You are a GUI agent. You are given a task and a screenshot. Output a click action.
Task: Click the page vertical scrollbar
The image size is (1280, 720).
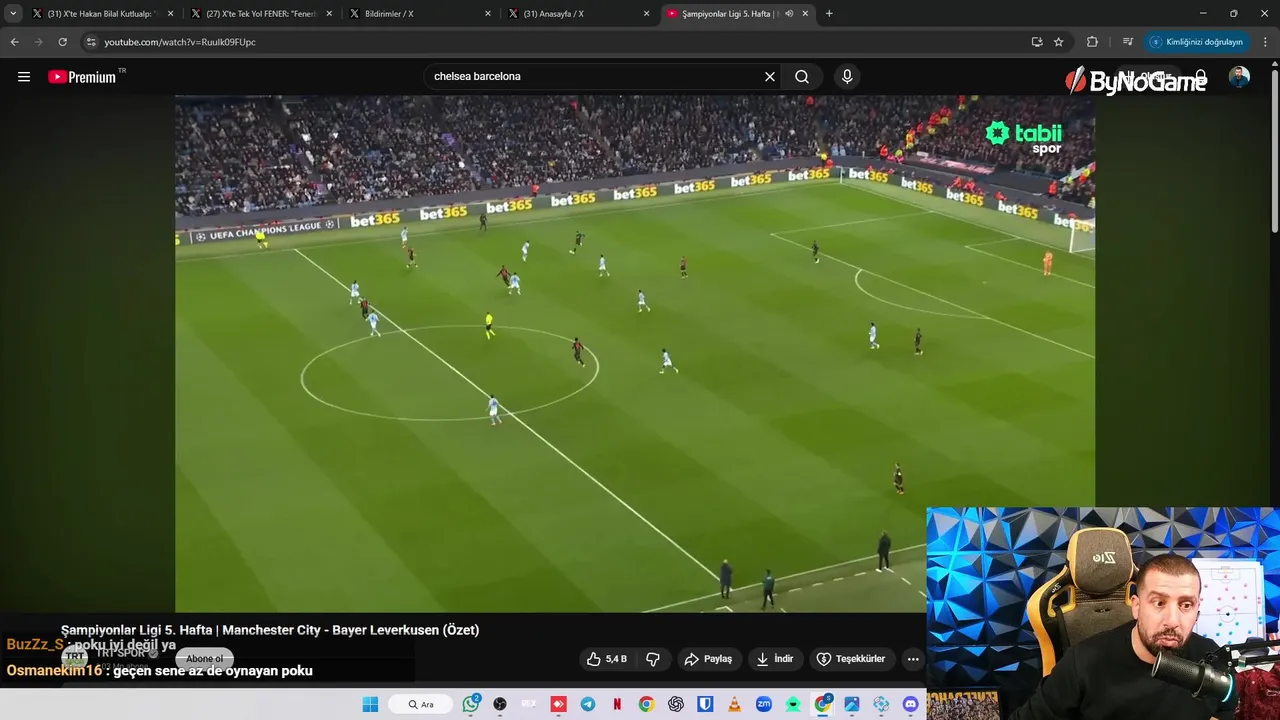pos(1274,150)
